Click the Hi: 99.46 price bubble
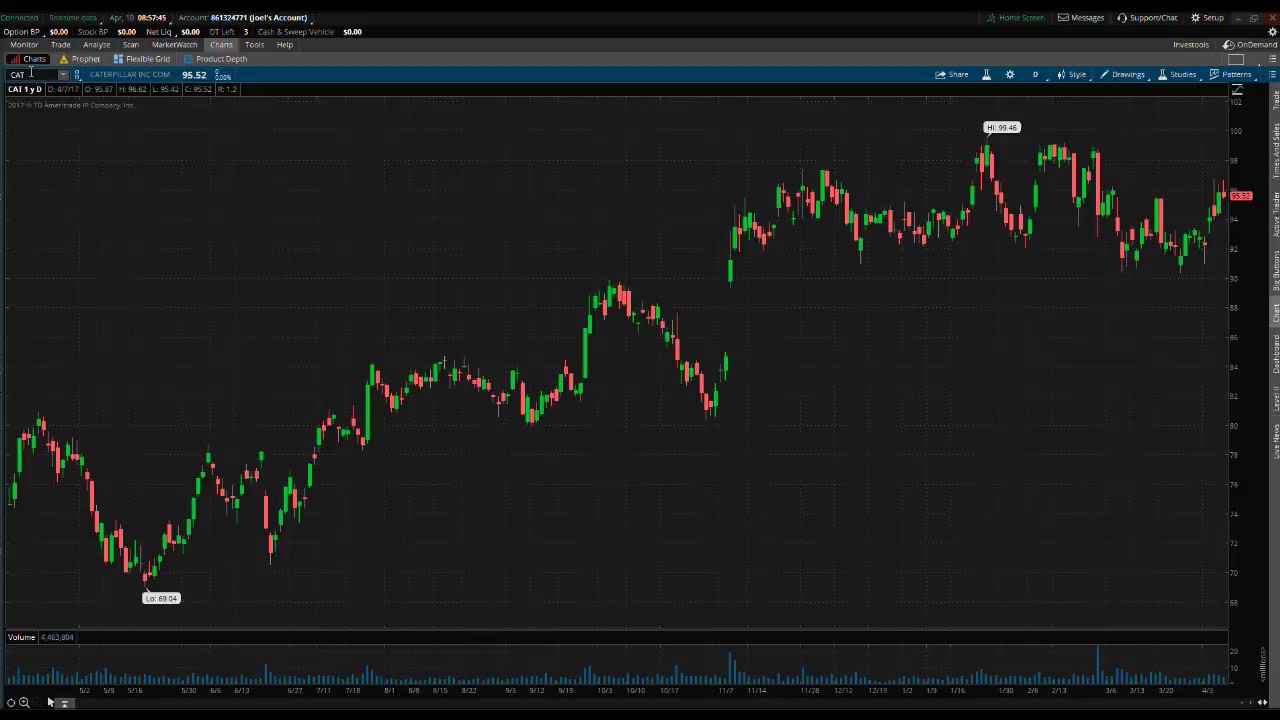Image resolution: width=1280 pixels, height=720 pixels. [1001, 128]
